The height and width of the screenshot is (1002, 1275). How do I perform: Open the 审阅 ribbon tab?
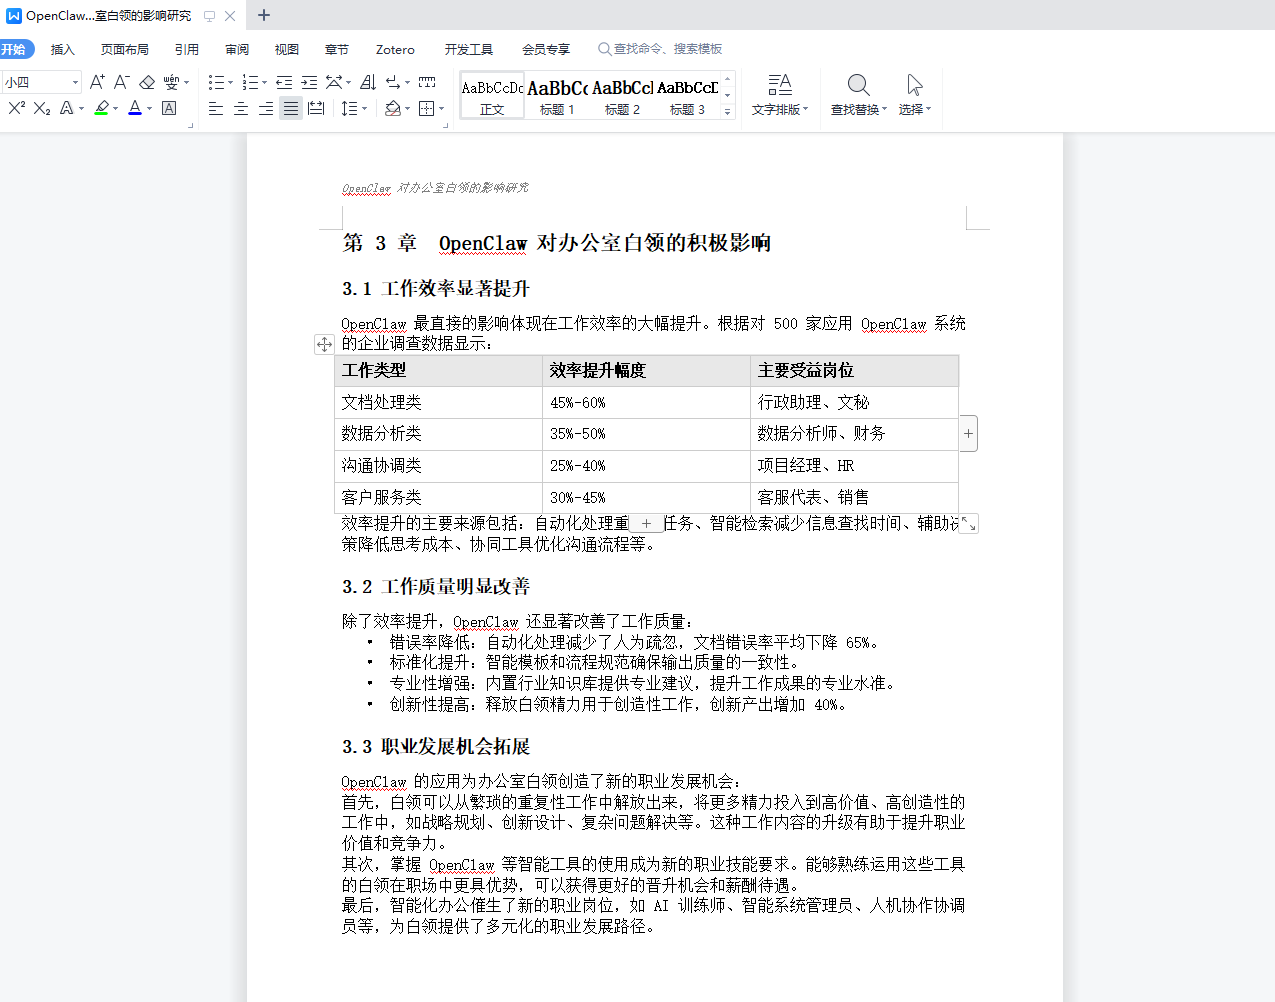[237, 49]
